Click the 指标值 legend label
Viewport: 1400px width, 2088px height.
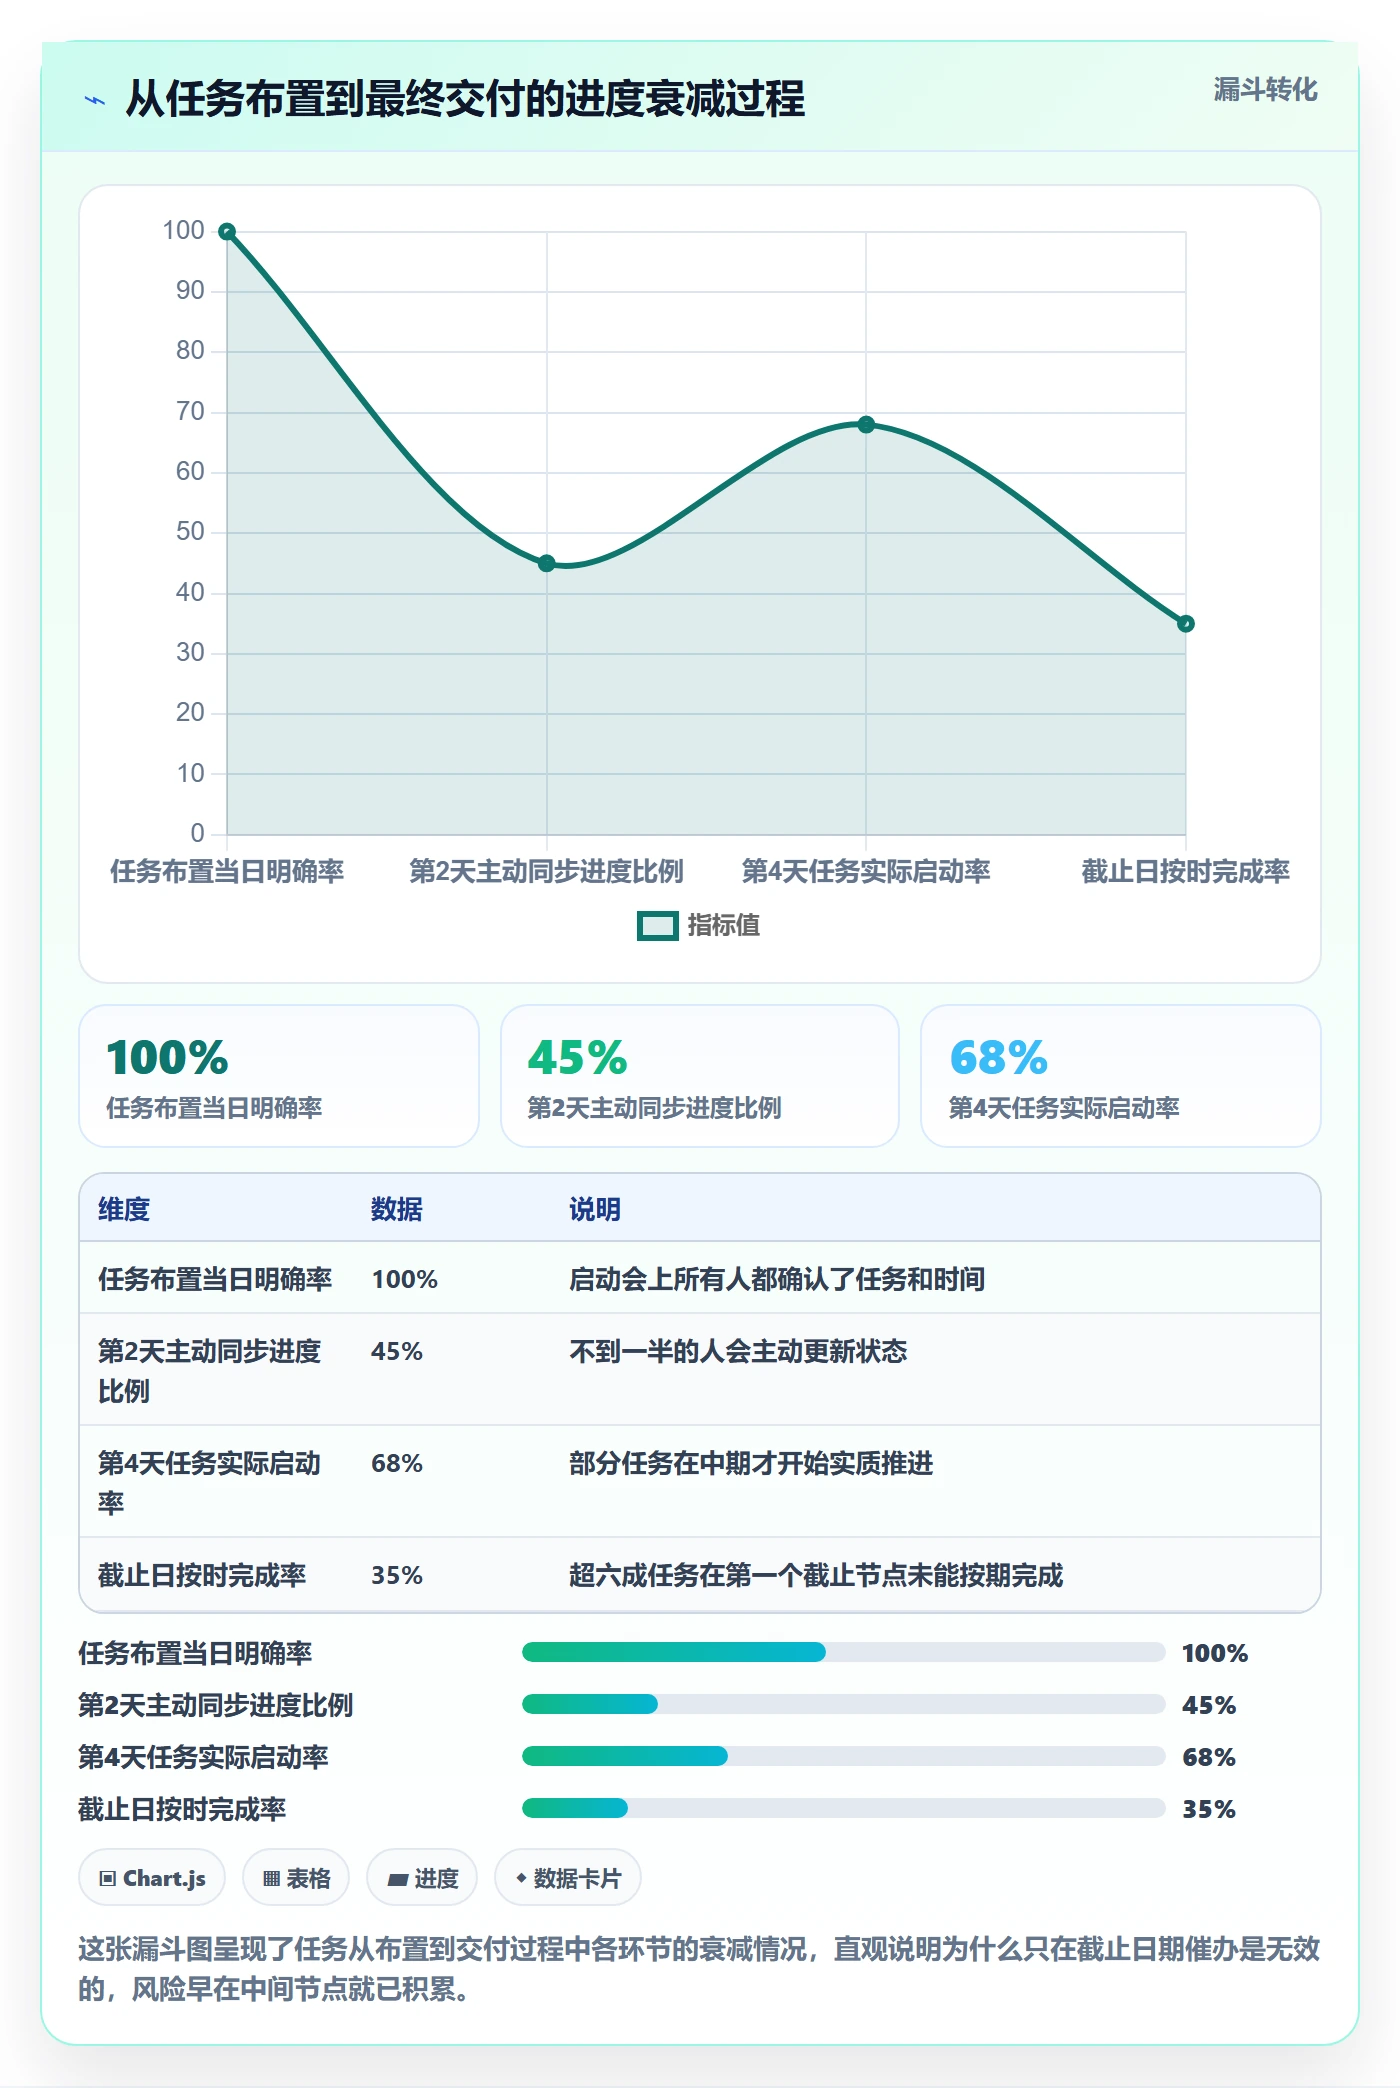click(724, 926)
